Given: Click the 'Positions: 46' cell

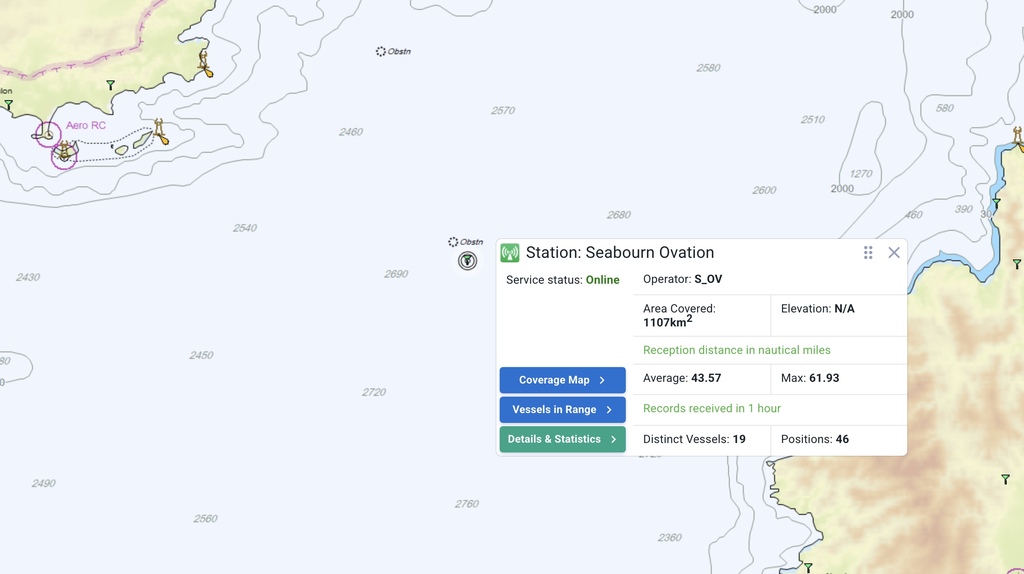Looking at the screenshot, I should [839, 439].
